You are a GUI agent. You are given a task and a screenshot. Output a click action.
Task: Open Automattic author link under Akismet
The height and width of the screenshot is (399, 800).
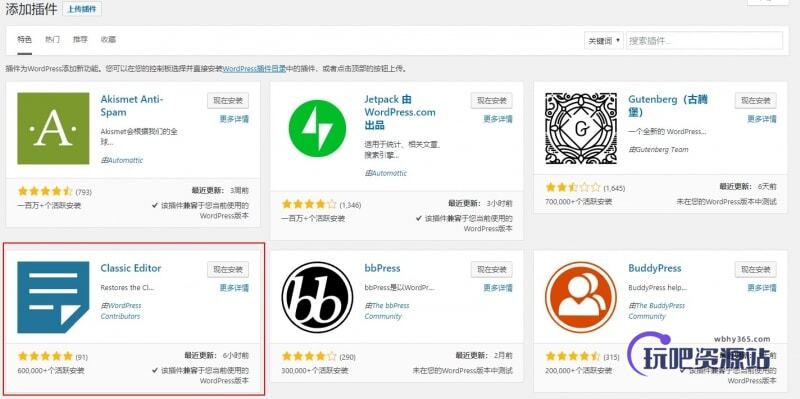126,161
